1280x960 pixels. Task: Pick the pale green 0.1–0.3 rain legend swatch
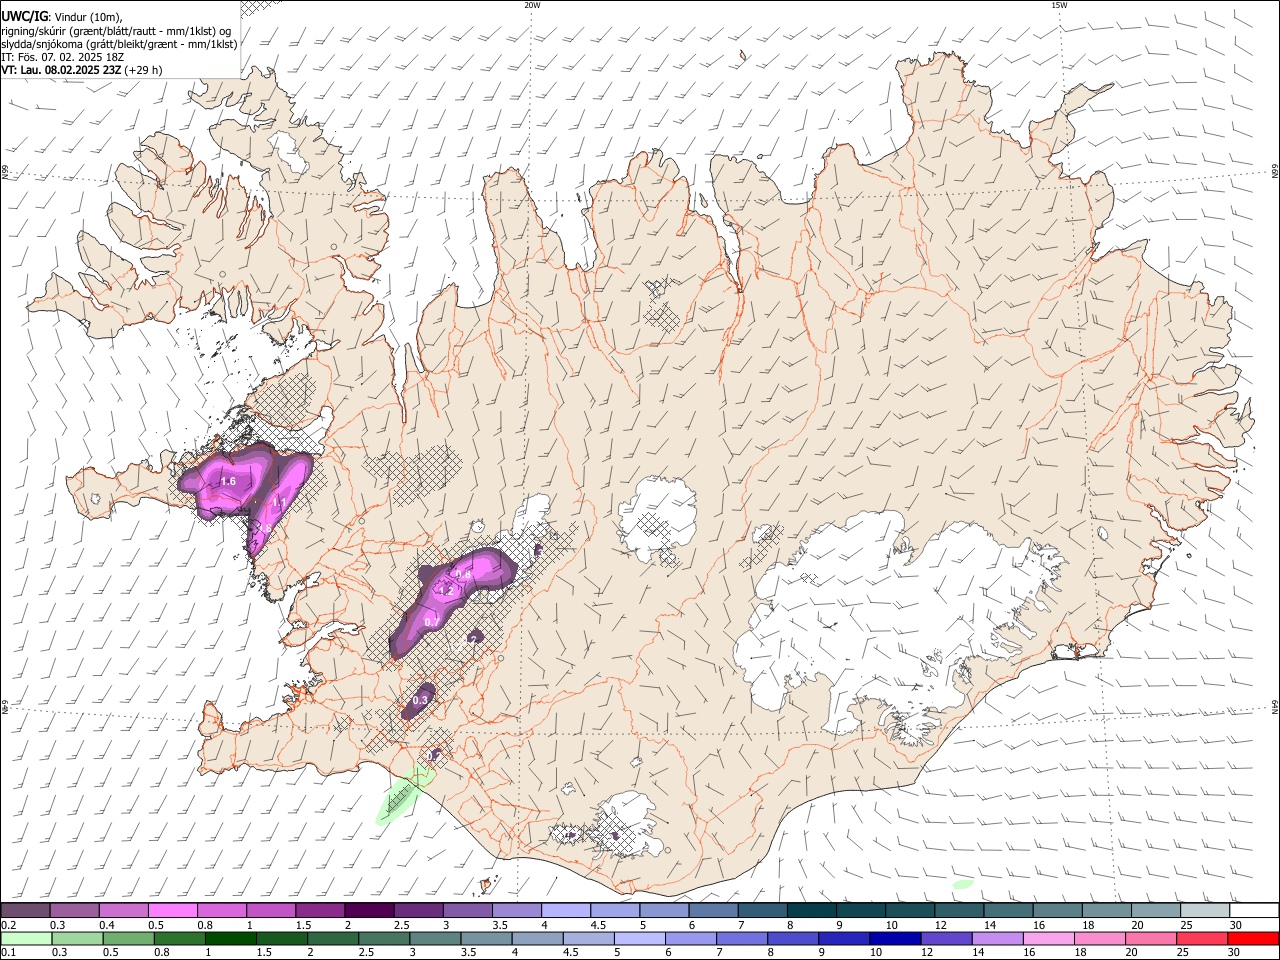[x=26, y=939]
